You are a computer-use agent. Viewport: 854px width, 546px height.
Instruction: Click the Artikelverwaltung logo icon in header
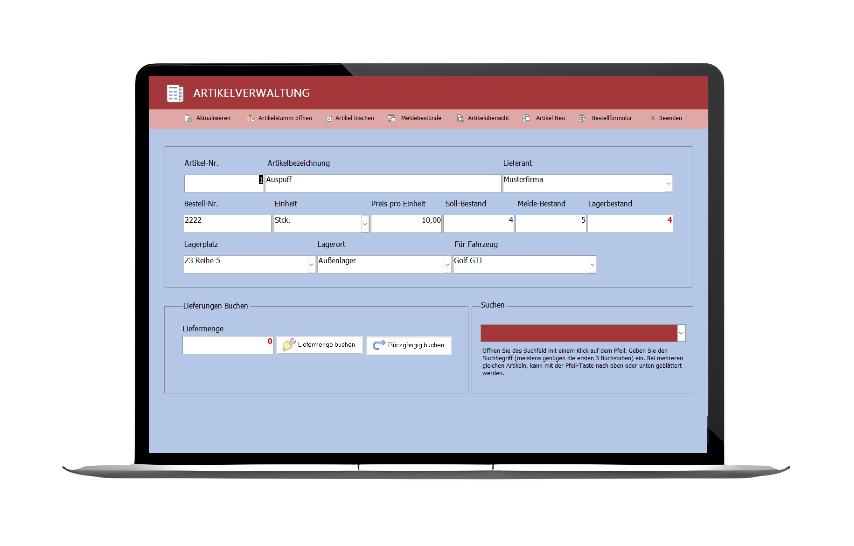click(175, 93)
